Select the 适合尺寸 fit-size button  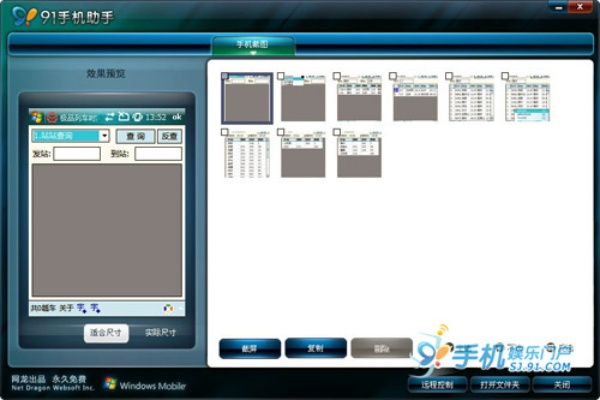point(105,333)
